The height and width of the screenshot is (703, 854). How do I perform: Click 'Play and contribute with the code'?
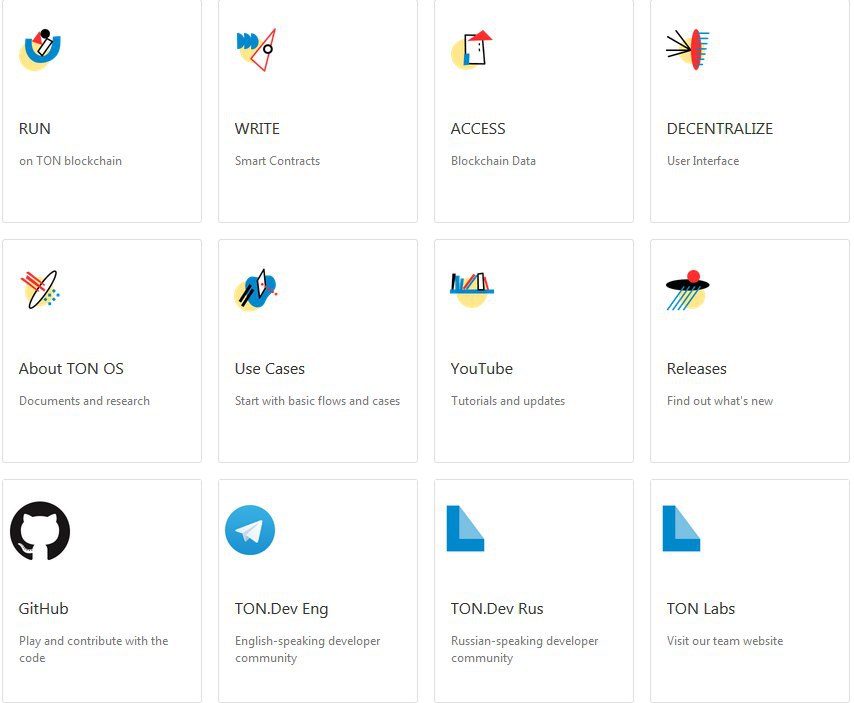[x=94, y=649]
